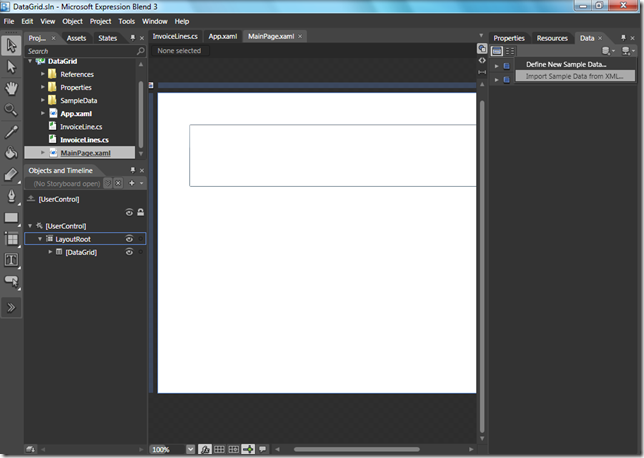This screenshot has width=644, height=458.
Task: Click the Add sample data source icon
Action: point(607,51)
